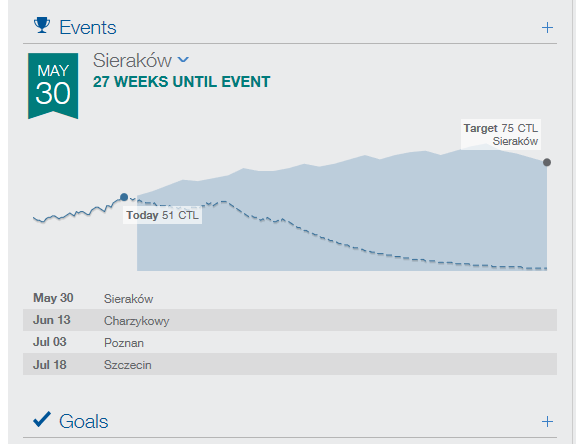Add a new event with the plus icon
Viewport: 576px width, 444px height.
click(x=547, y=28)
